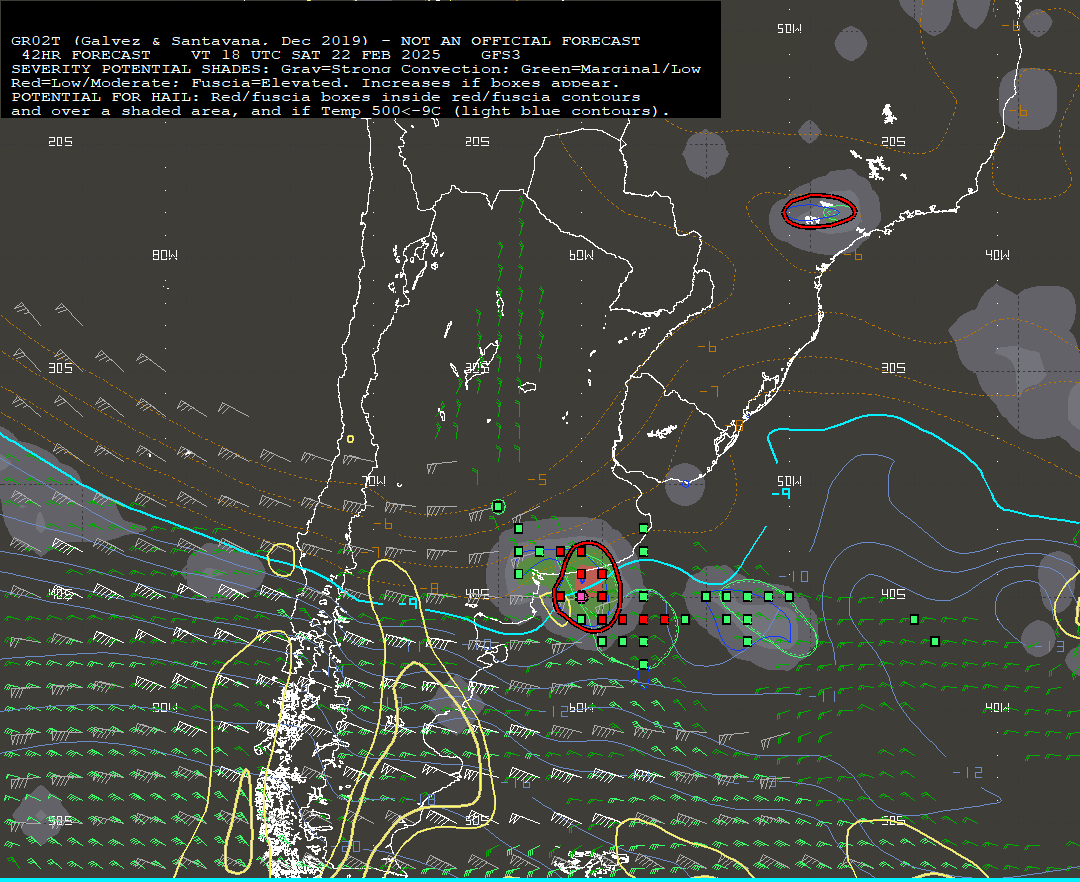Click inside the red oval contour over Brazil
Screen dimensions: 1080x882
(x=819, y=211)
